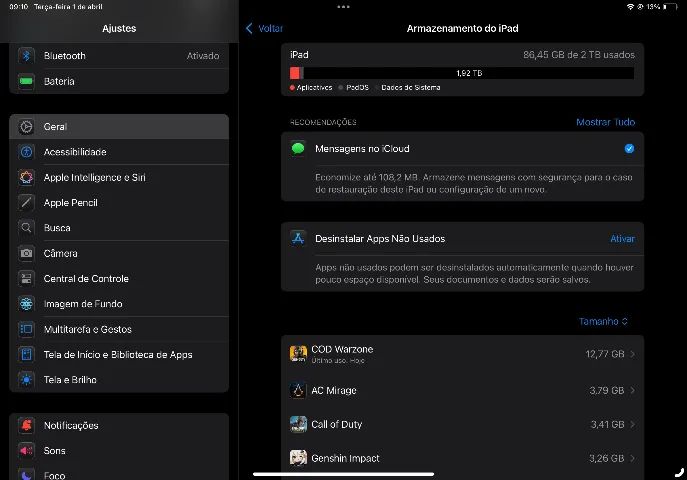Toggle the Mensagens no iCloud blue checkmark
Viewport: 687px width, 480px height.
tap(629, 148)
